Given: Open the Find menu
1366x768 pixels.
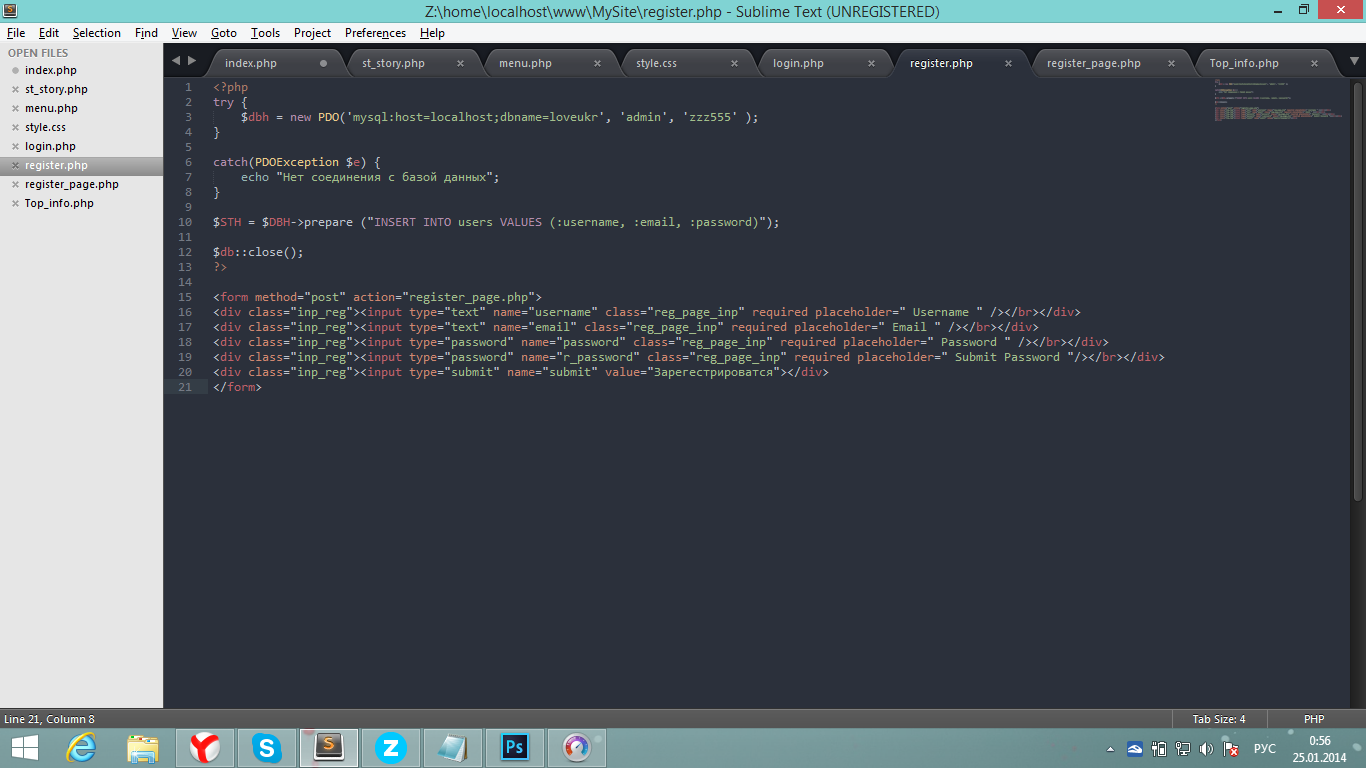Looking at the screenshot, I should tap(146, 33).
